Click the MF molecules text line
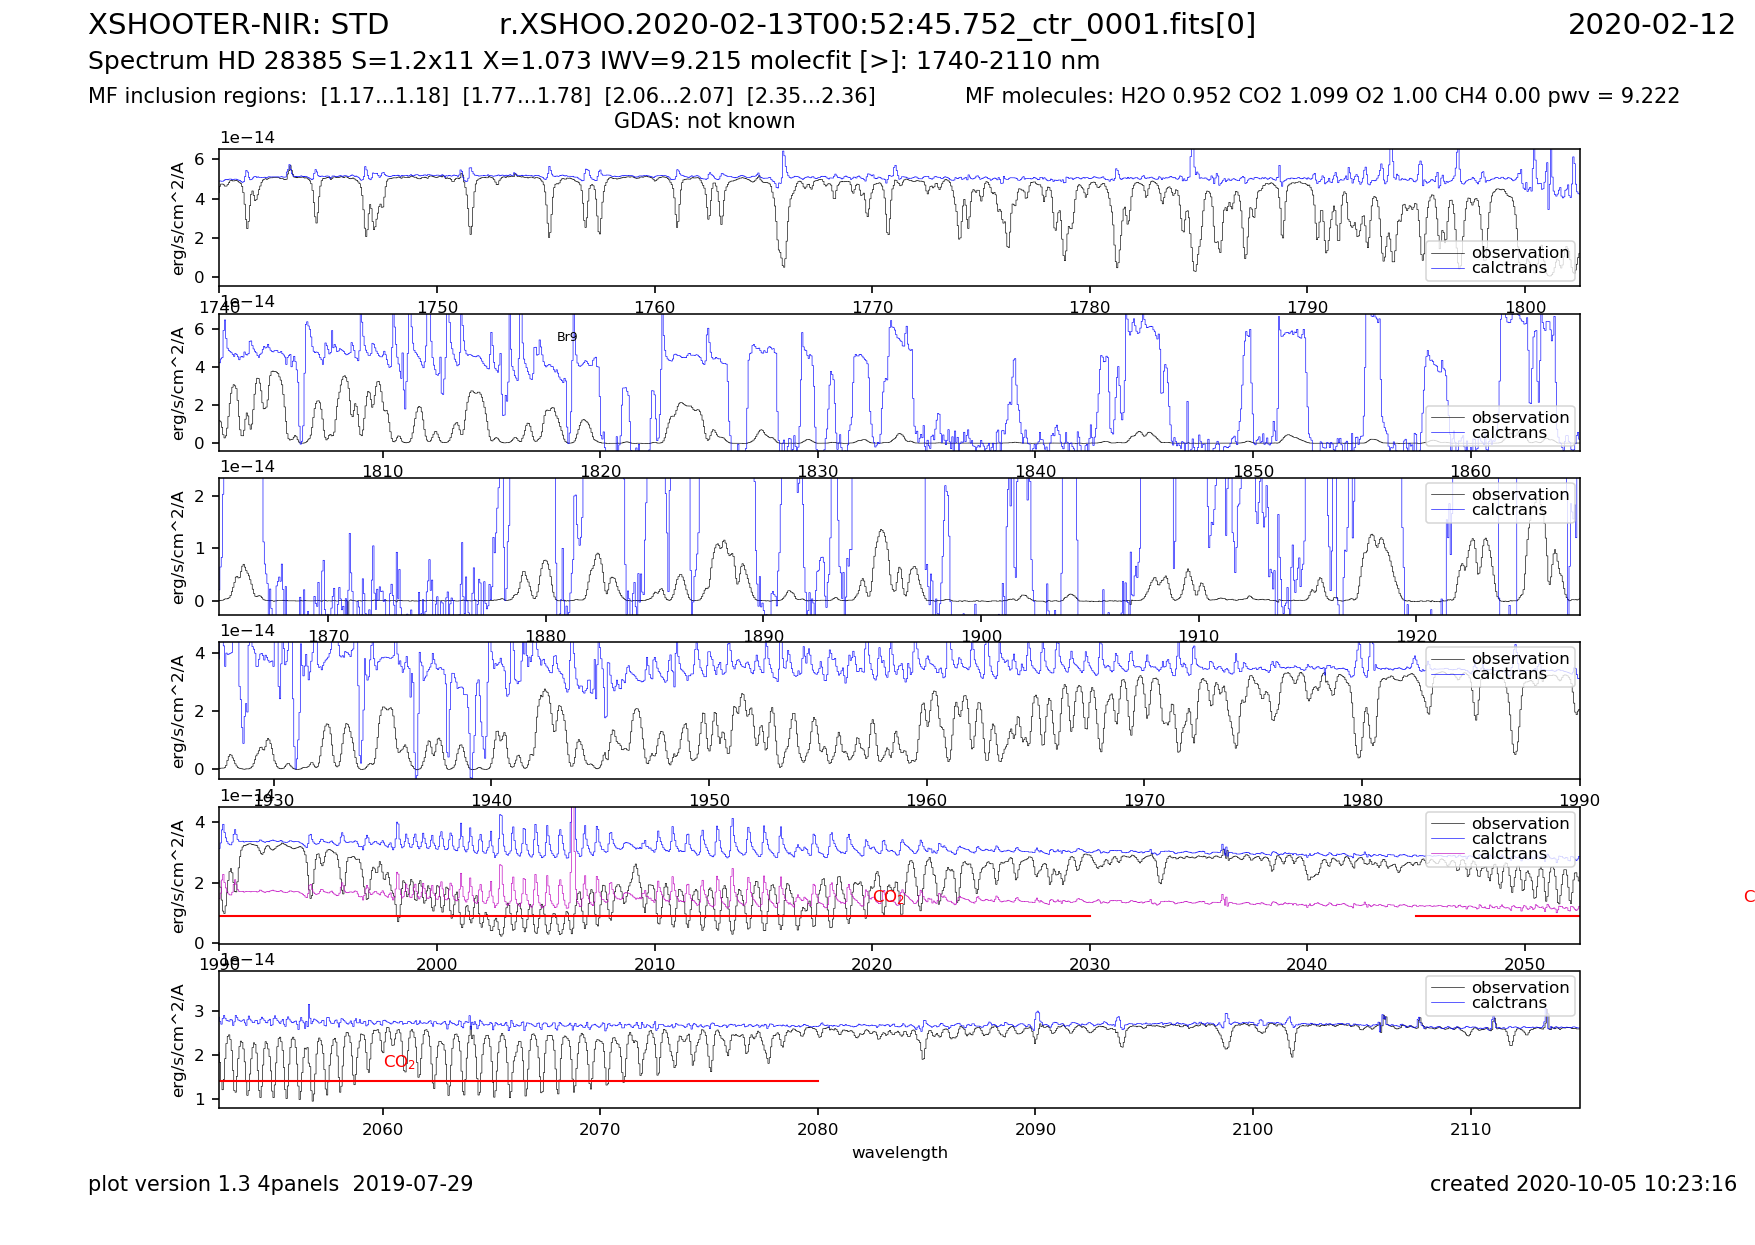The width and height of the screenshot is (1755, 1245). coord(1321,96)
